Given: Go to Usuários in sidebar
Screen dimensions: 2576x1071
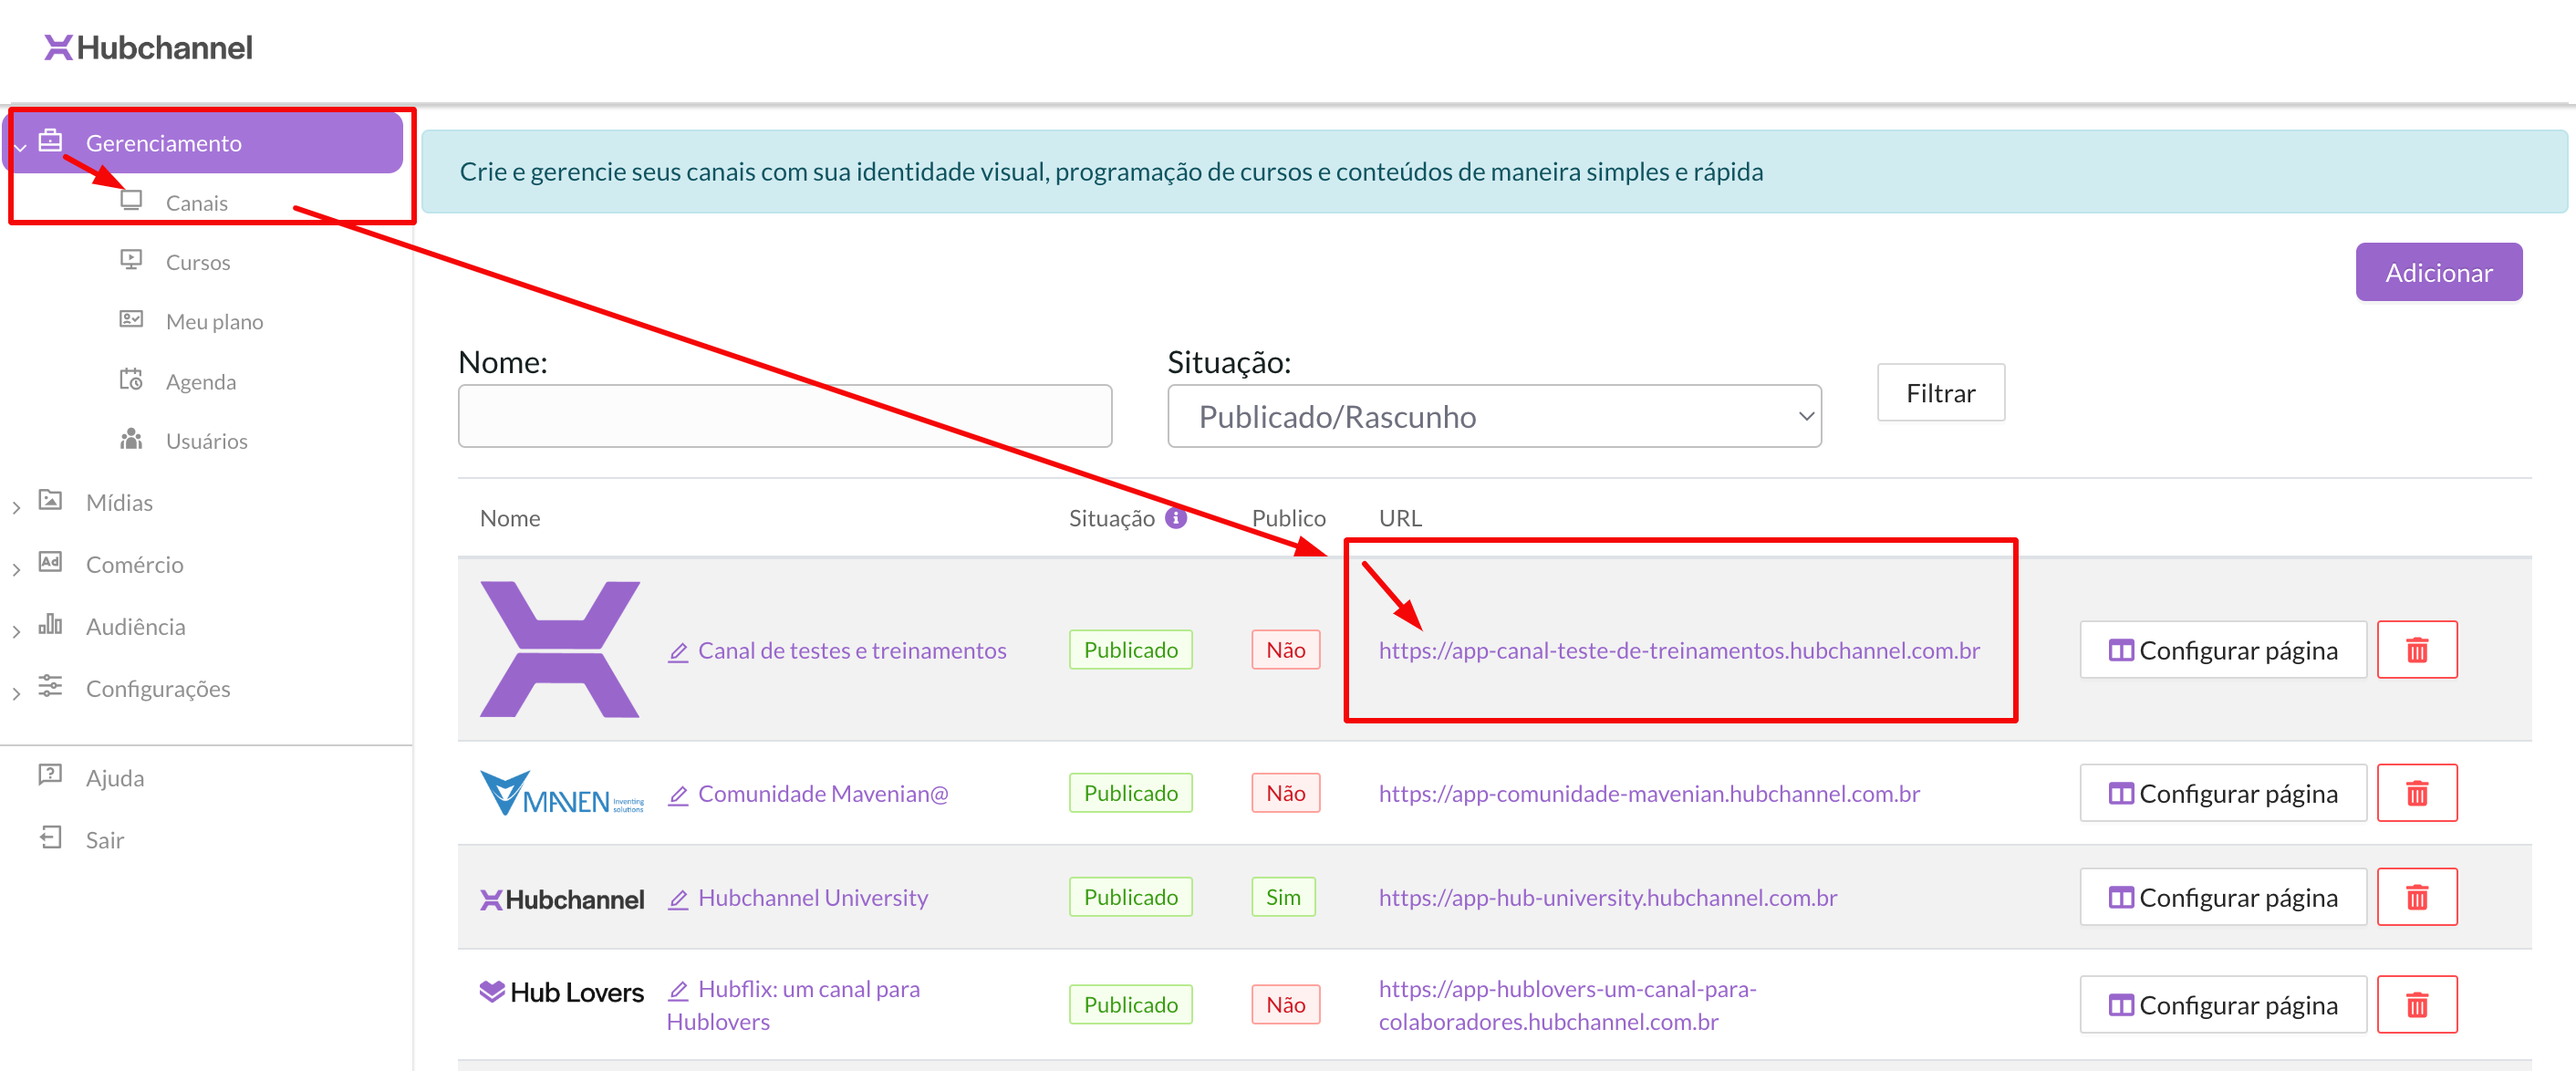Looking at the screenshot, I should pyautogui.click(x=206, y=441).
